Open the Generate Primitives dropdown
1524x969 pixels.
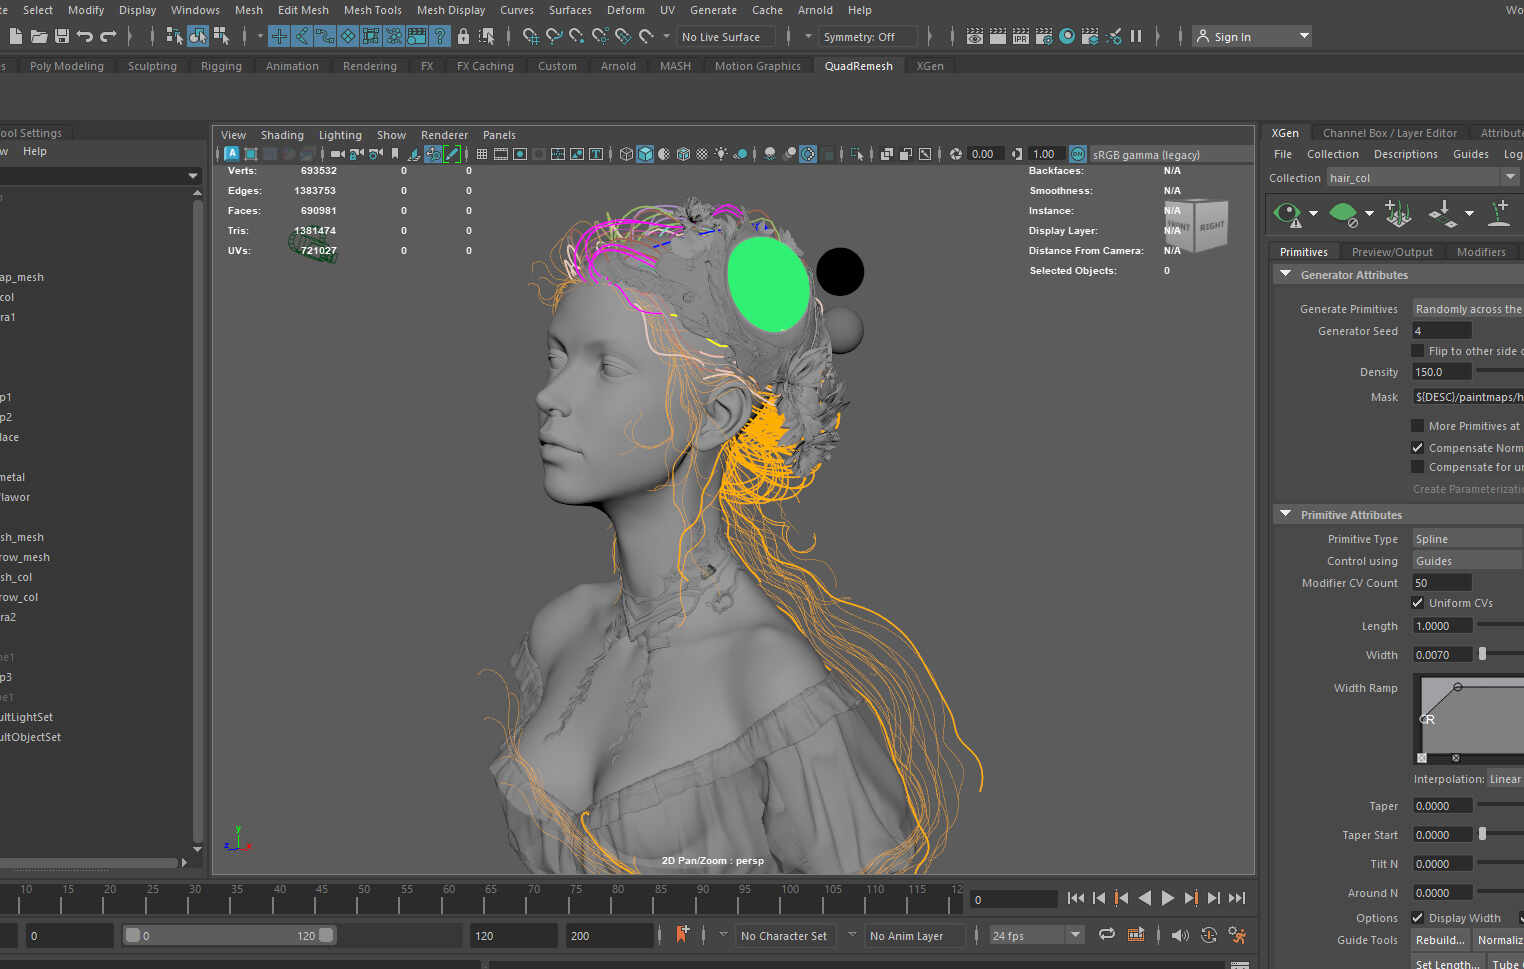[x=1467, y=309]
